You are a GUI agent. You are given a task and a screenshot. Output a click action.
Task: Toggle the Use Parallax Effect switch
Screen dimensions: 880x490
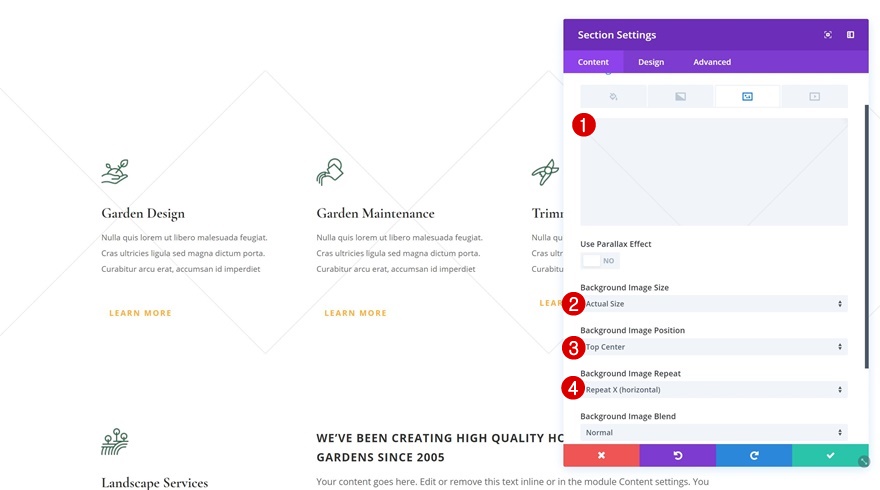click(600, 261)
